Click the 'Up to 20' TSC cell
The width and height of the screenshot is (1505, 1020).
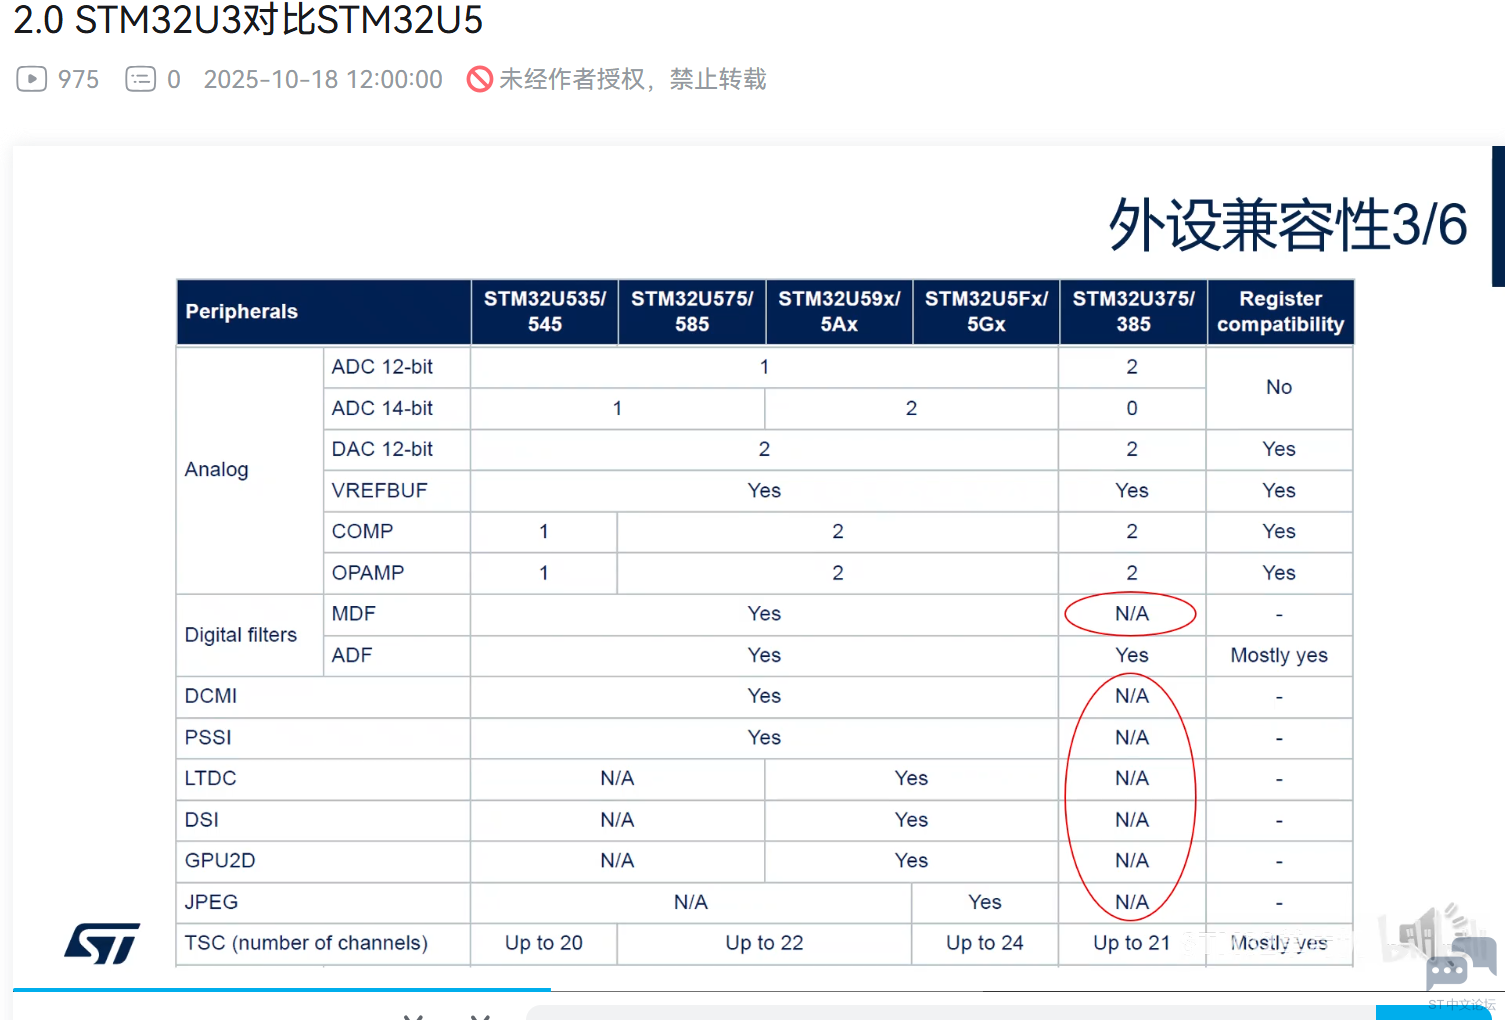544,943
